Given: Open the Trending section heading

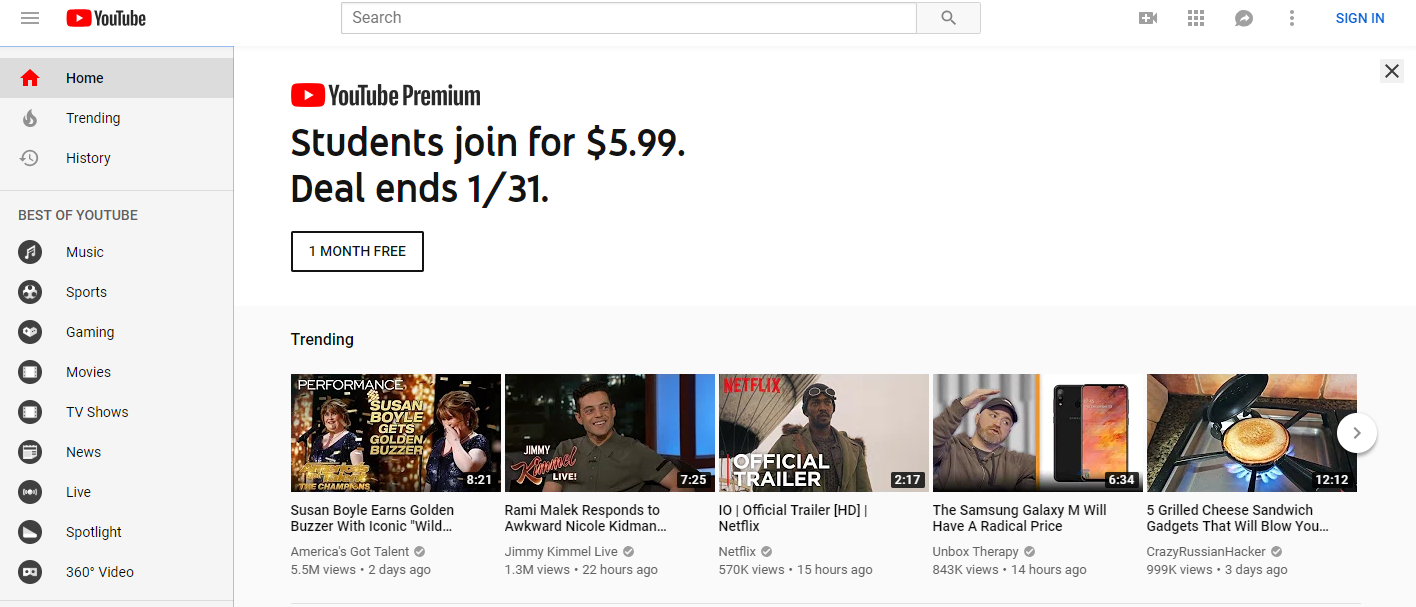Looking at the screenshot, I should click(322, 339).
